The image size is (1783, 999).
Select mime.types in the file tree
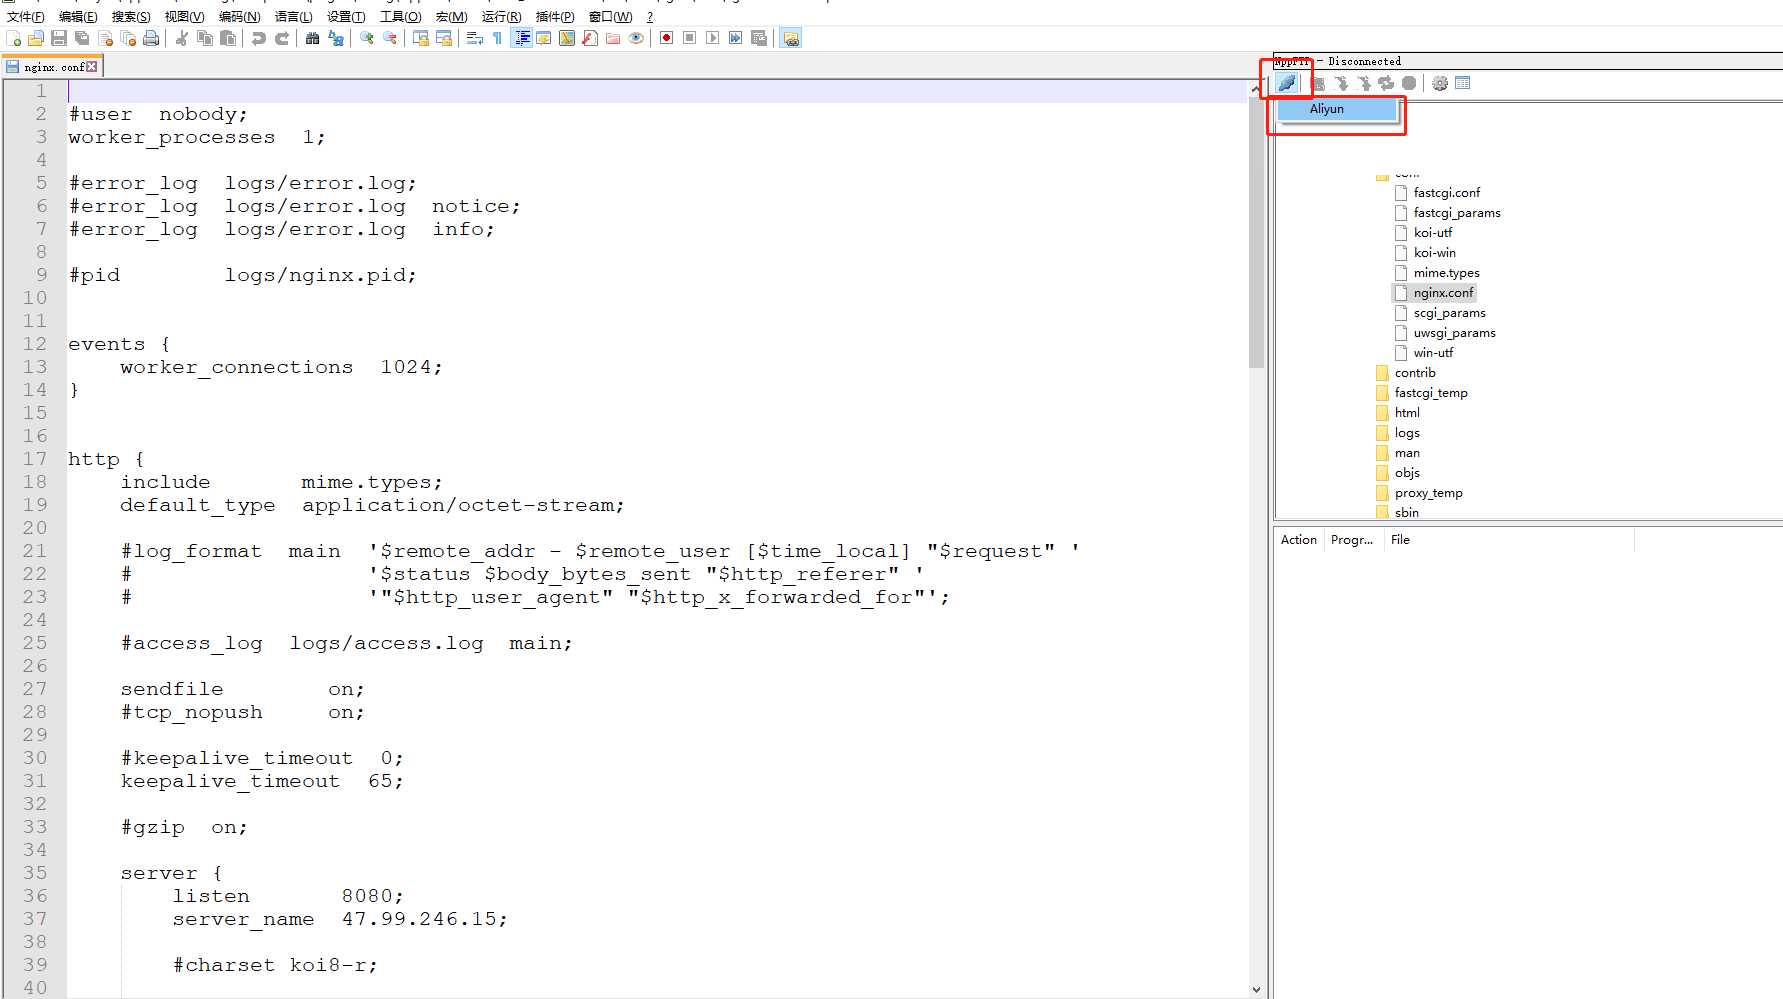[x=1446, y=273]
